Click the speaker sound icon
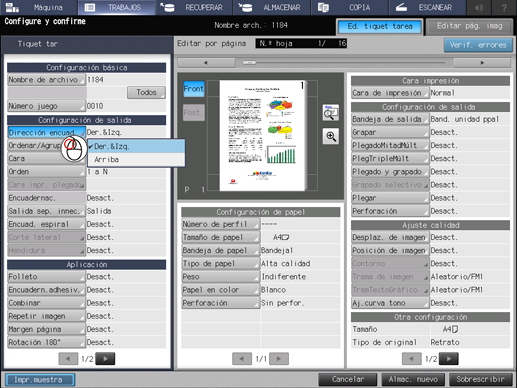The image size is (517, 388). coord(479,7)
